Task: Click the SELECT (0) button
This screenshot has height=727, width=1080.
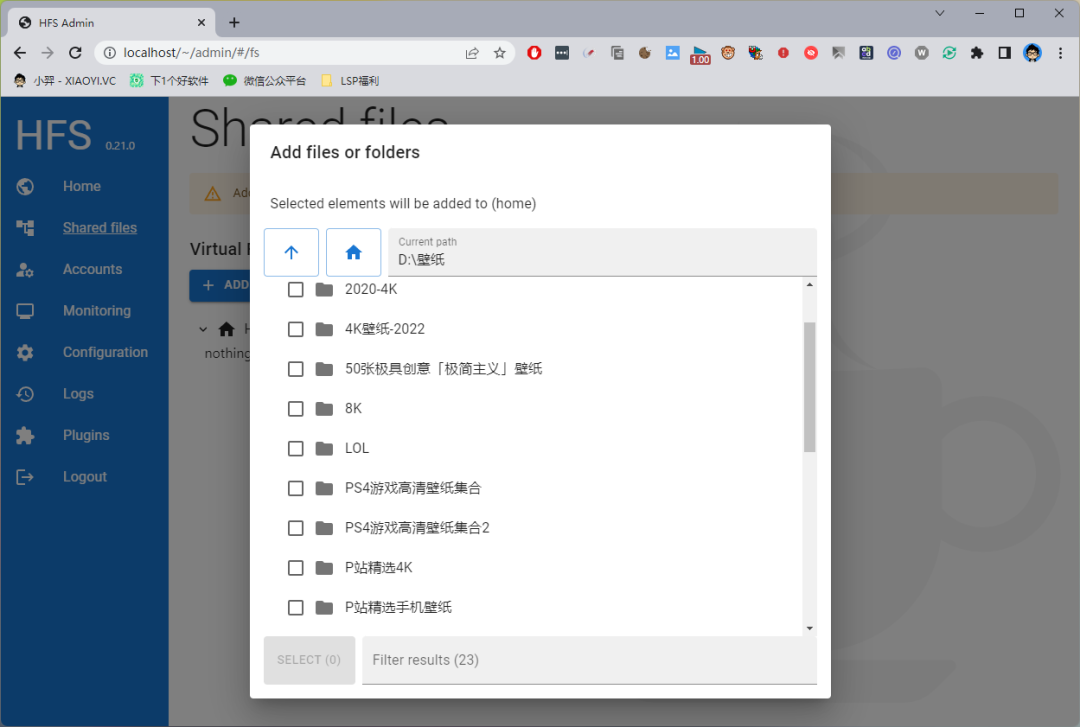Action: pos(309,660)
